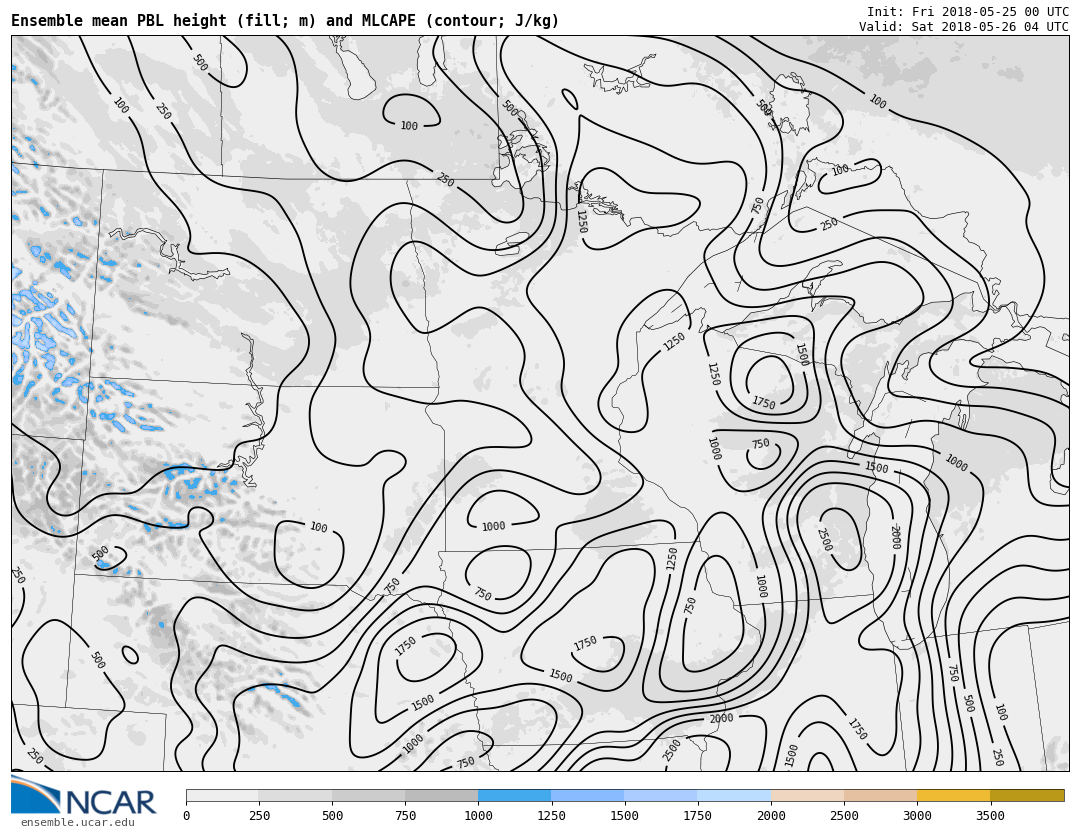Pick the bright blue 1000–1250 colorbar swatch
This screenshot has width=1080, height=834.
(x=515, y=795)
